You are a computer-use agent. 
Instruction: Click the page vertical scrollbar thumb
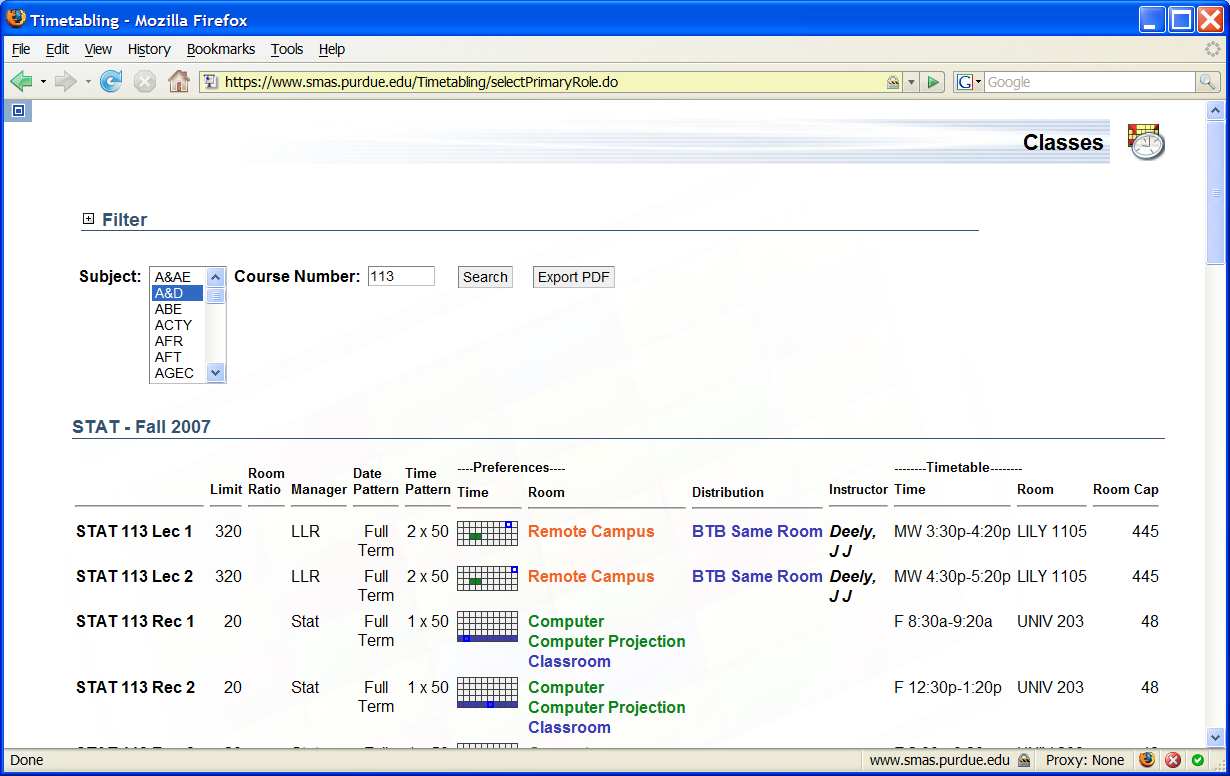[1215, 192]
